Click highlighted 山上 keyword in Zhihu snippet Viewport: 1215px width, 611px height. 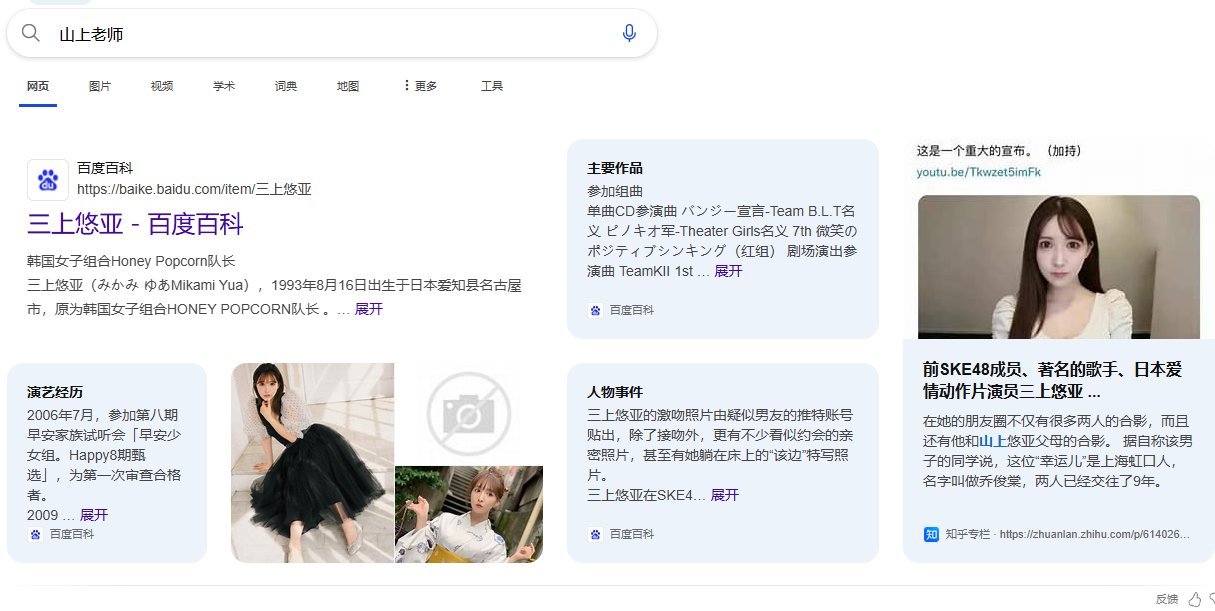click(x=992, y=441)
